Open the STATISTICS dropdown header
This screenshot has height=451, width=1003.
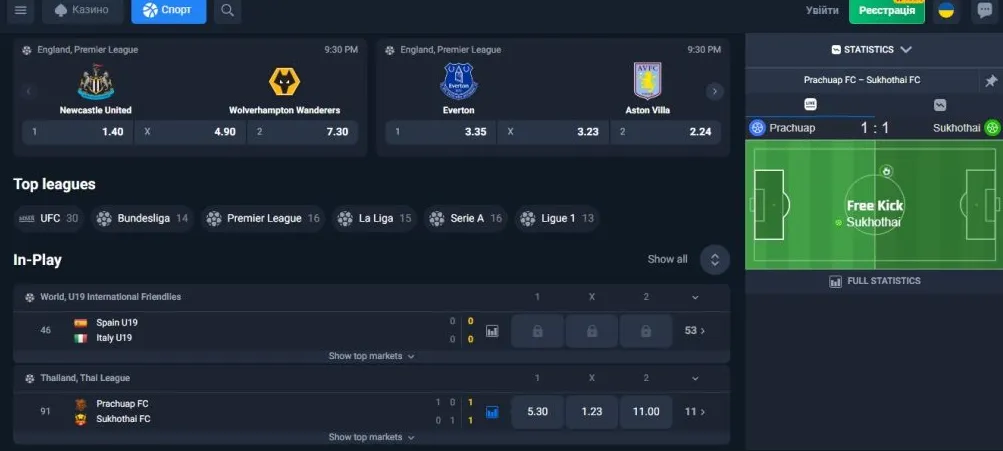coord(872,50)
